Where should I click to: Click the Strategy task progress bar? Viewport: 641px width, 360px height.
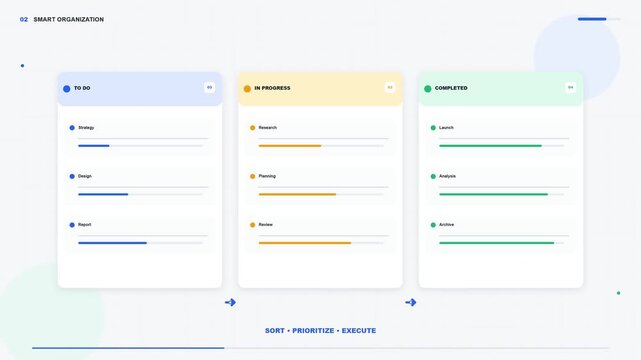[141, 146]
